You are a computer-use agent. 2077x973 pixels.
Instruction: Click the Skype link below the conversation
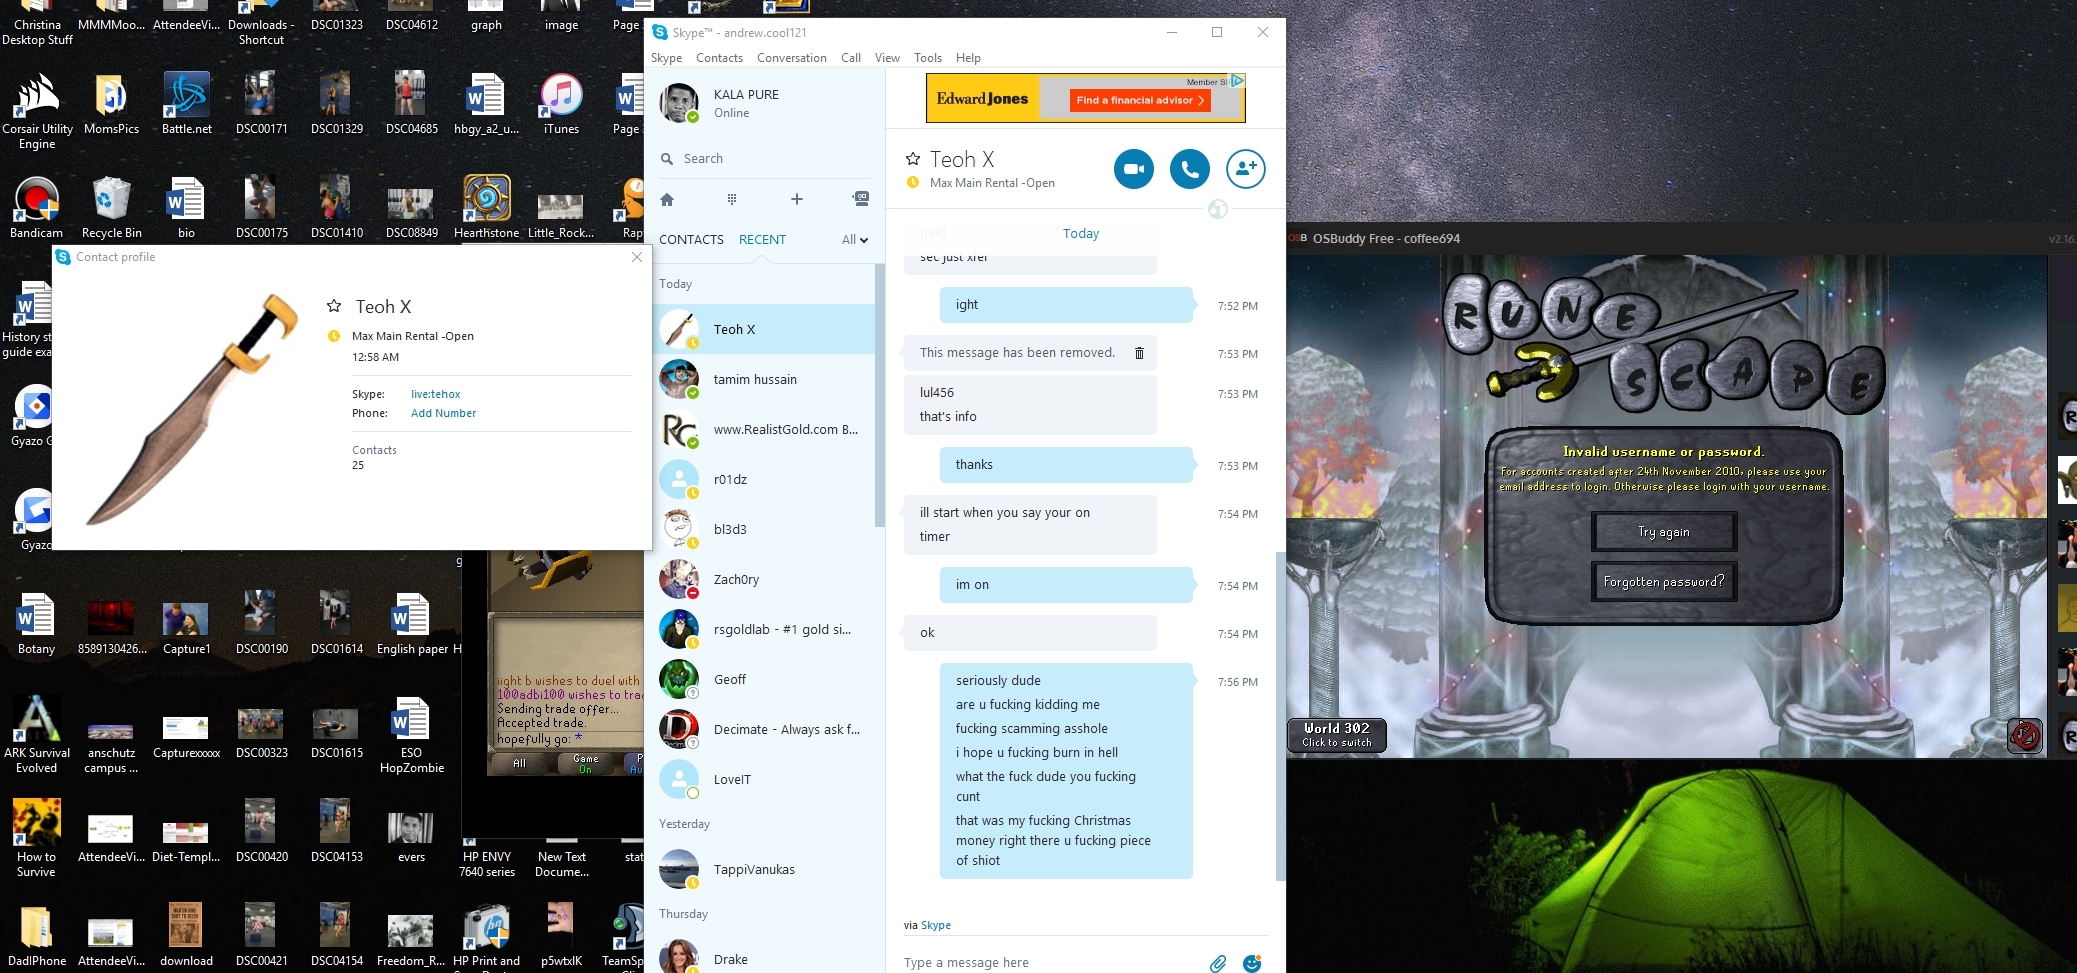[x=936, y=925]
